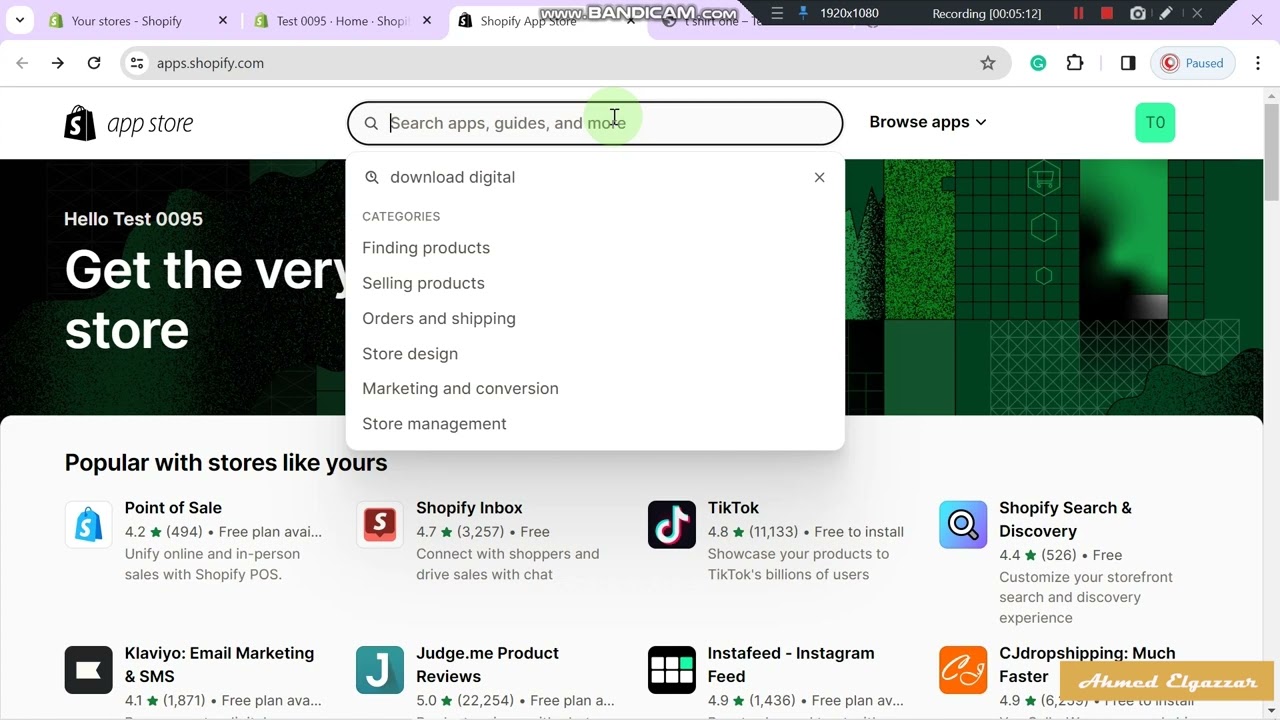This screenshot has width=1280, height=720.
Task: Open the Grammarly extension icon
Action: pyautogui.click(x=1038, y=63)
